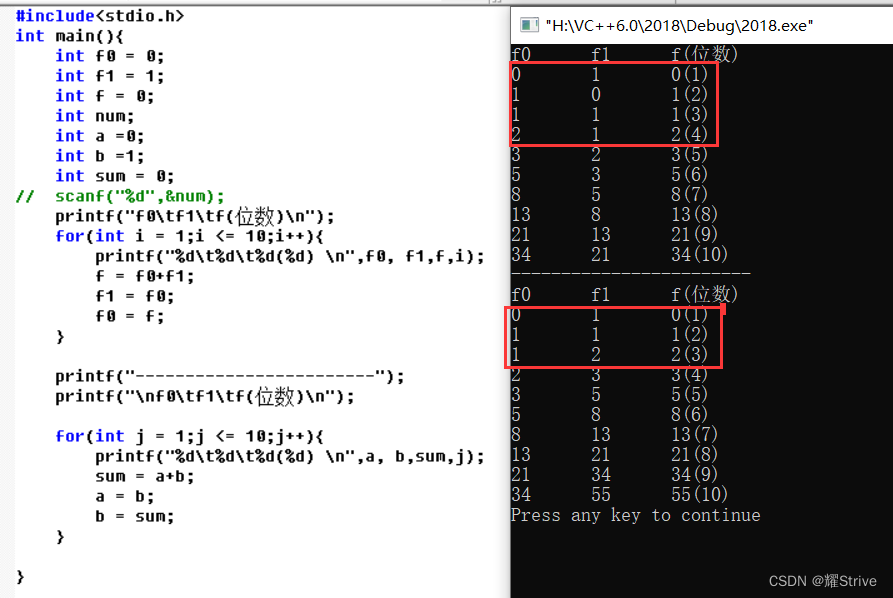Place cursor on the "int main(){" line
Viewport: 893px width, 598px height.
(69, 36)
